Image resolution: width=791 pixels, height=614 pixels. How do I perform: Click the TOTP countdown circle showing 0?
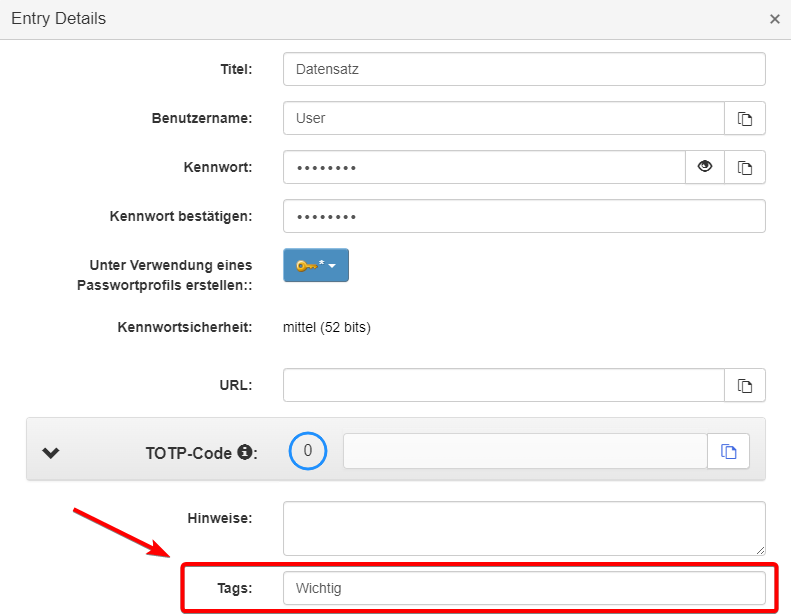pyautogui.click(x=308, y=451)
